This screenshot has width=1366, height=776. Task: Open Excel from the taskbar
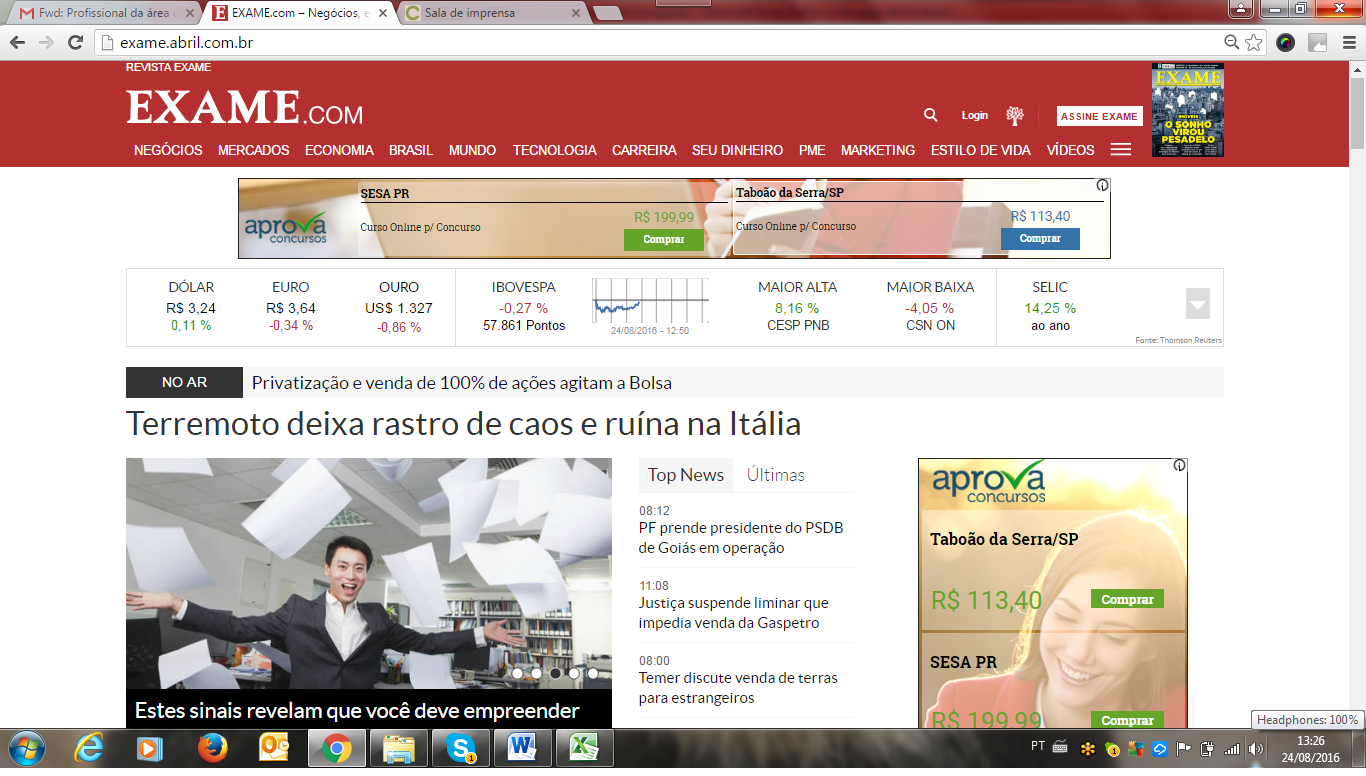(585, 748)
